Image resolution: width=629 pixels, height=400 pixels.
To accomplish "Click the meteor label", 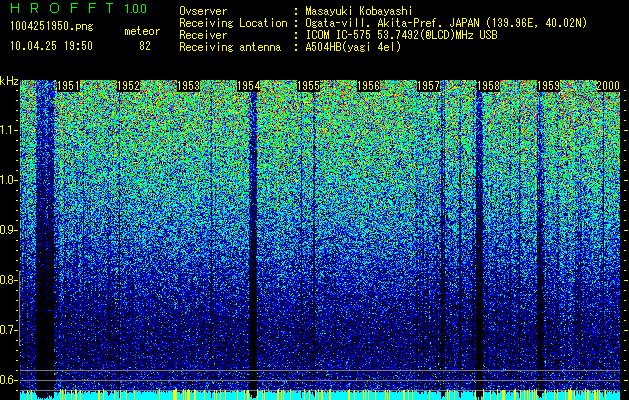I will point(142,31).
